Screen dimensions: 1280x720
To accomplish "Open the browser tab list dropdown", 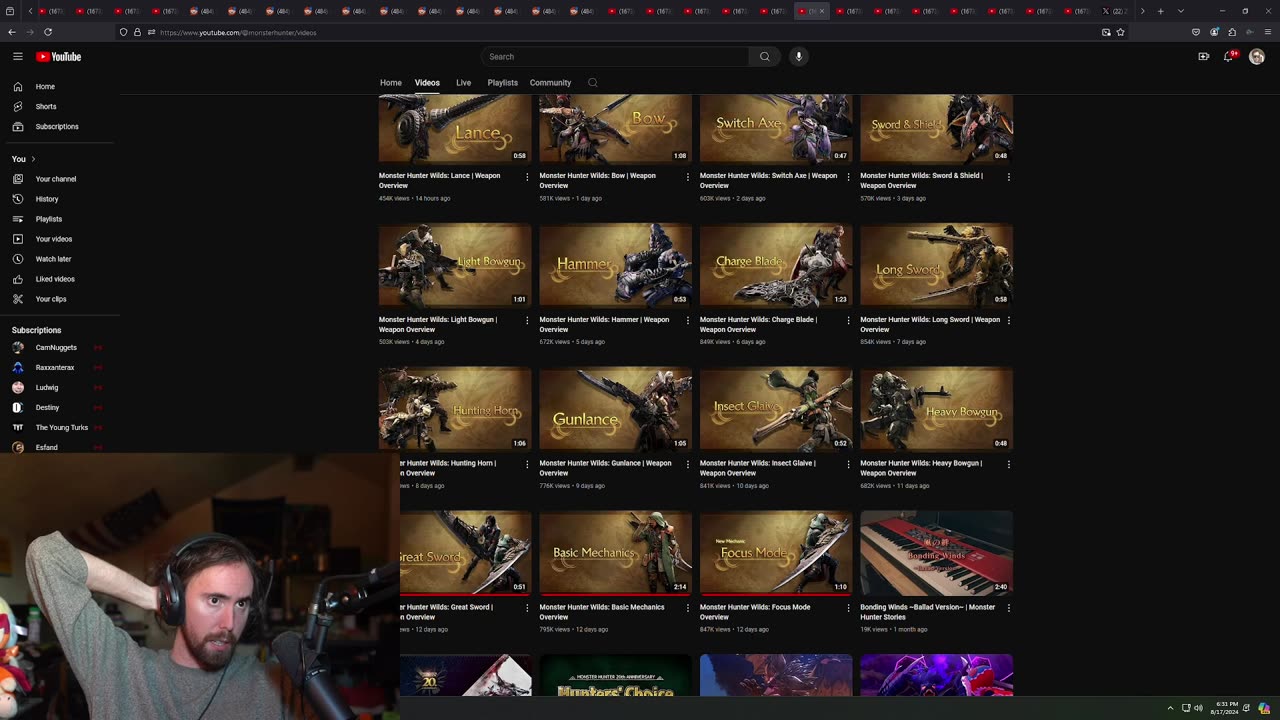I will pos(1181,11).
